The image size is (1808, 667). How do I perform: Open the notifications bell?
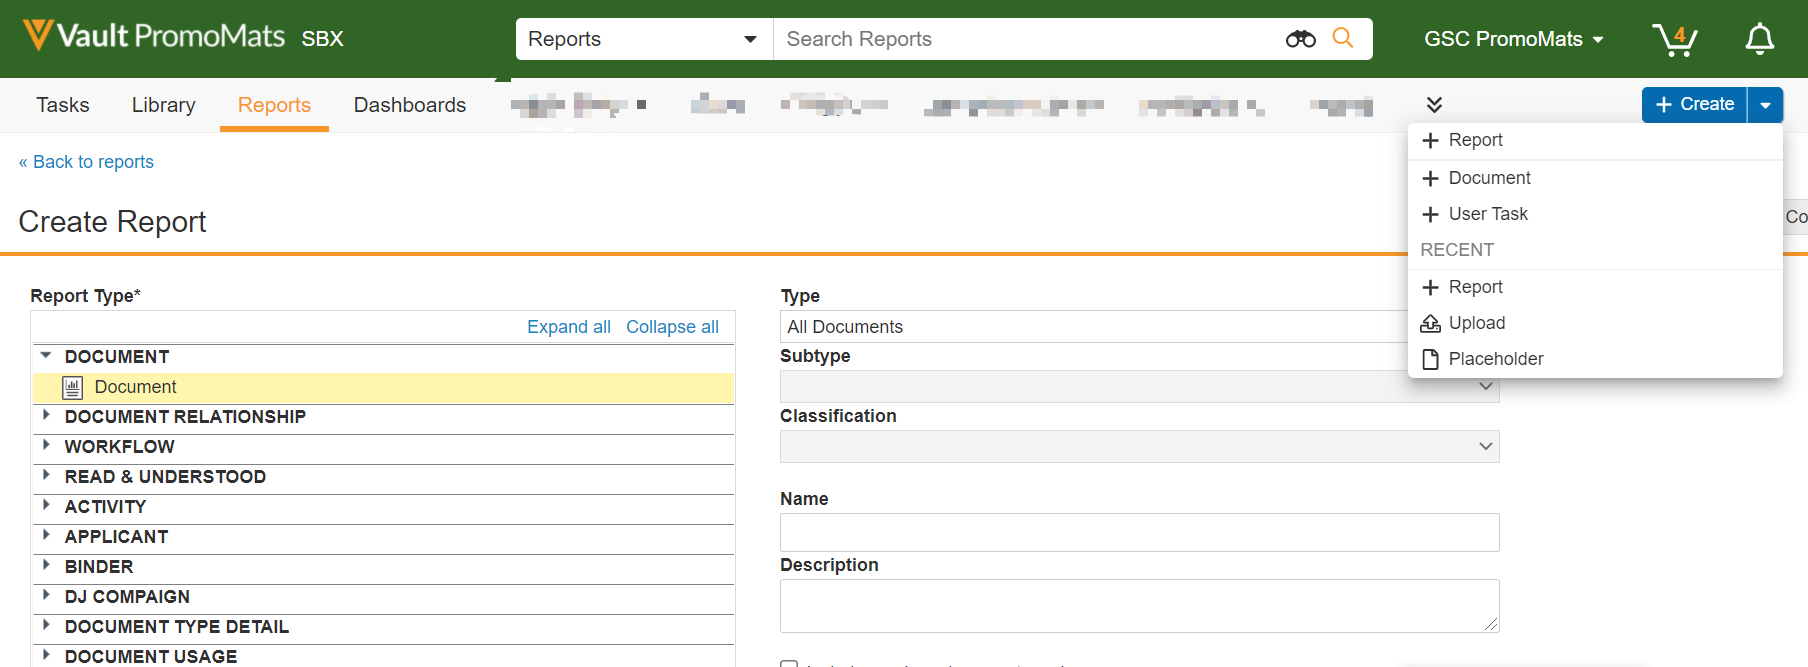(1759, 39)
